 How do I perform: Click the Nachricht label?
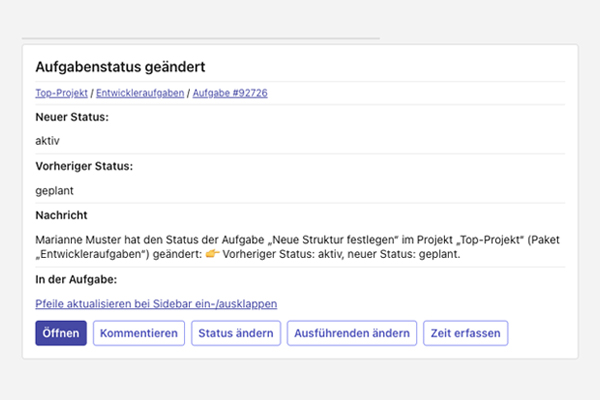pyautogui.click(x=61, y=215)
